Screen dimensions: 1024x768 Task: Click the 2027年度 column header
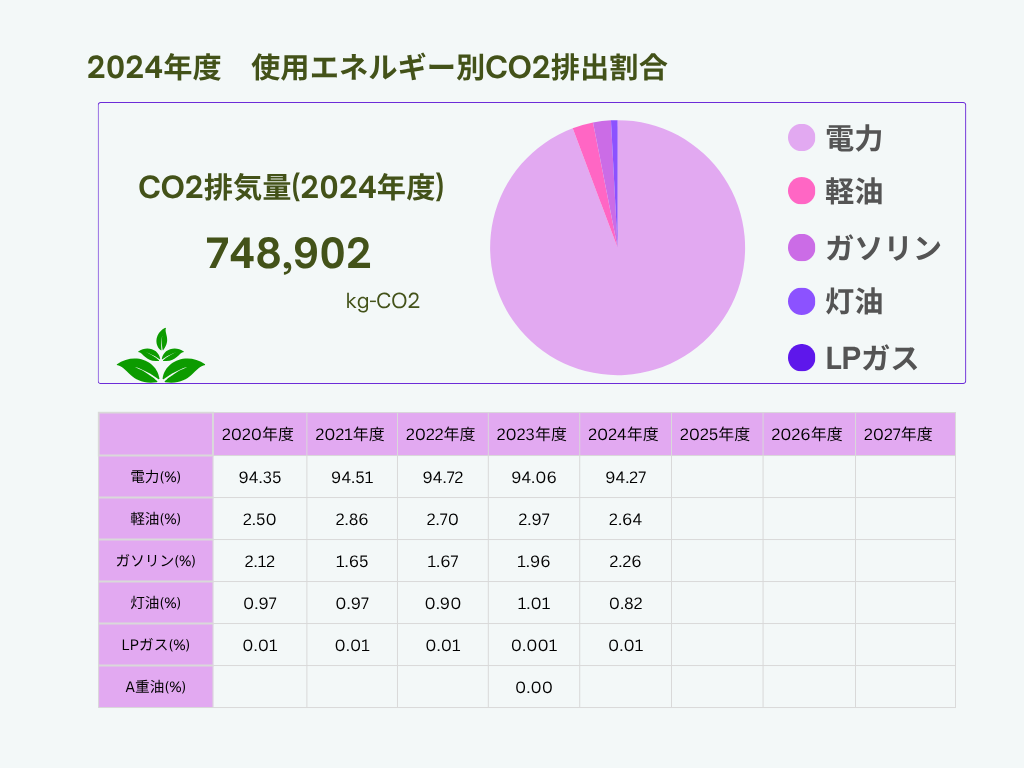pos(898,435)
